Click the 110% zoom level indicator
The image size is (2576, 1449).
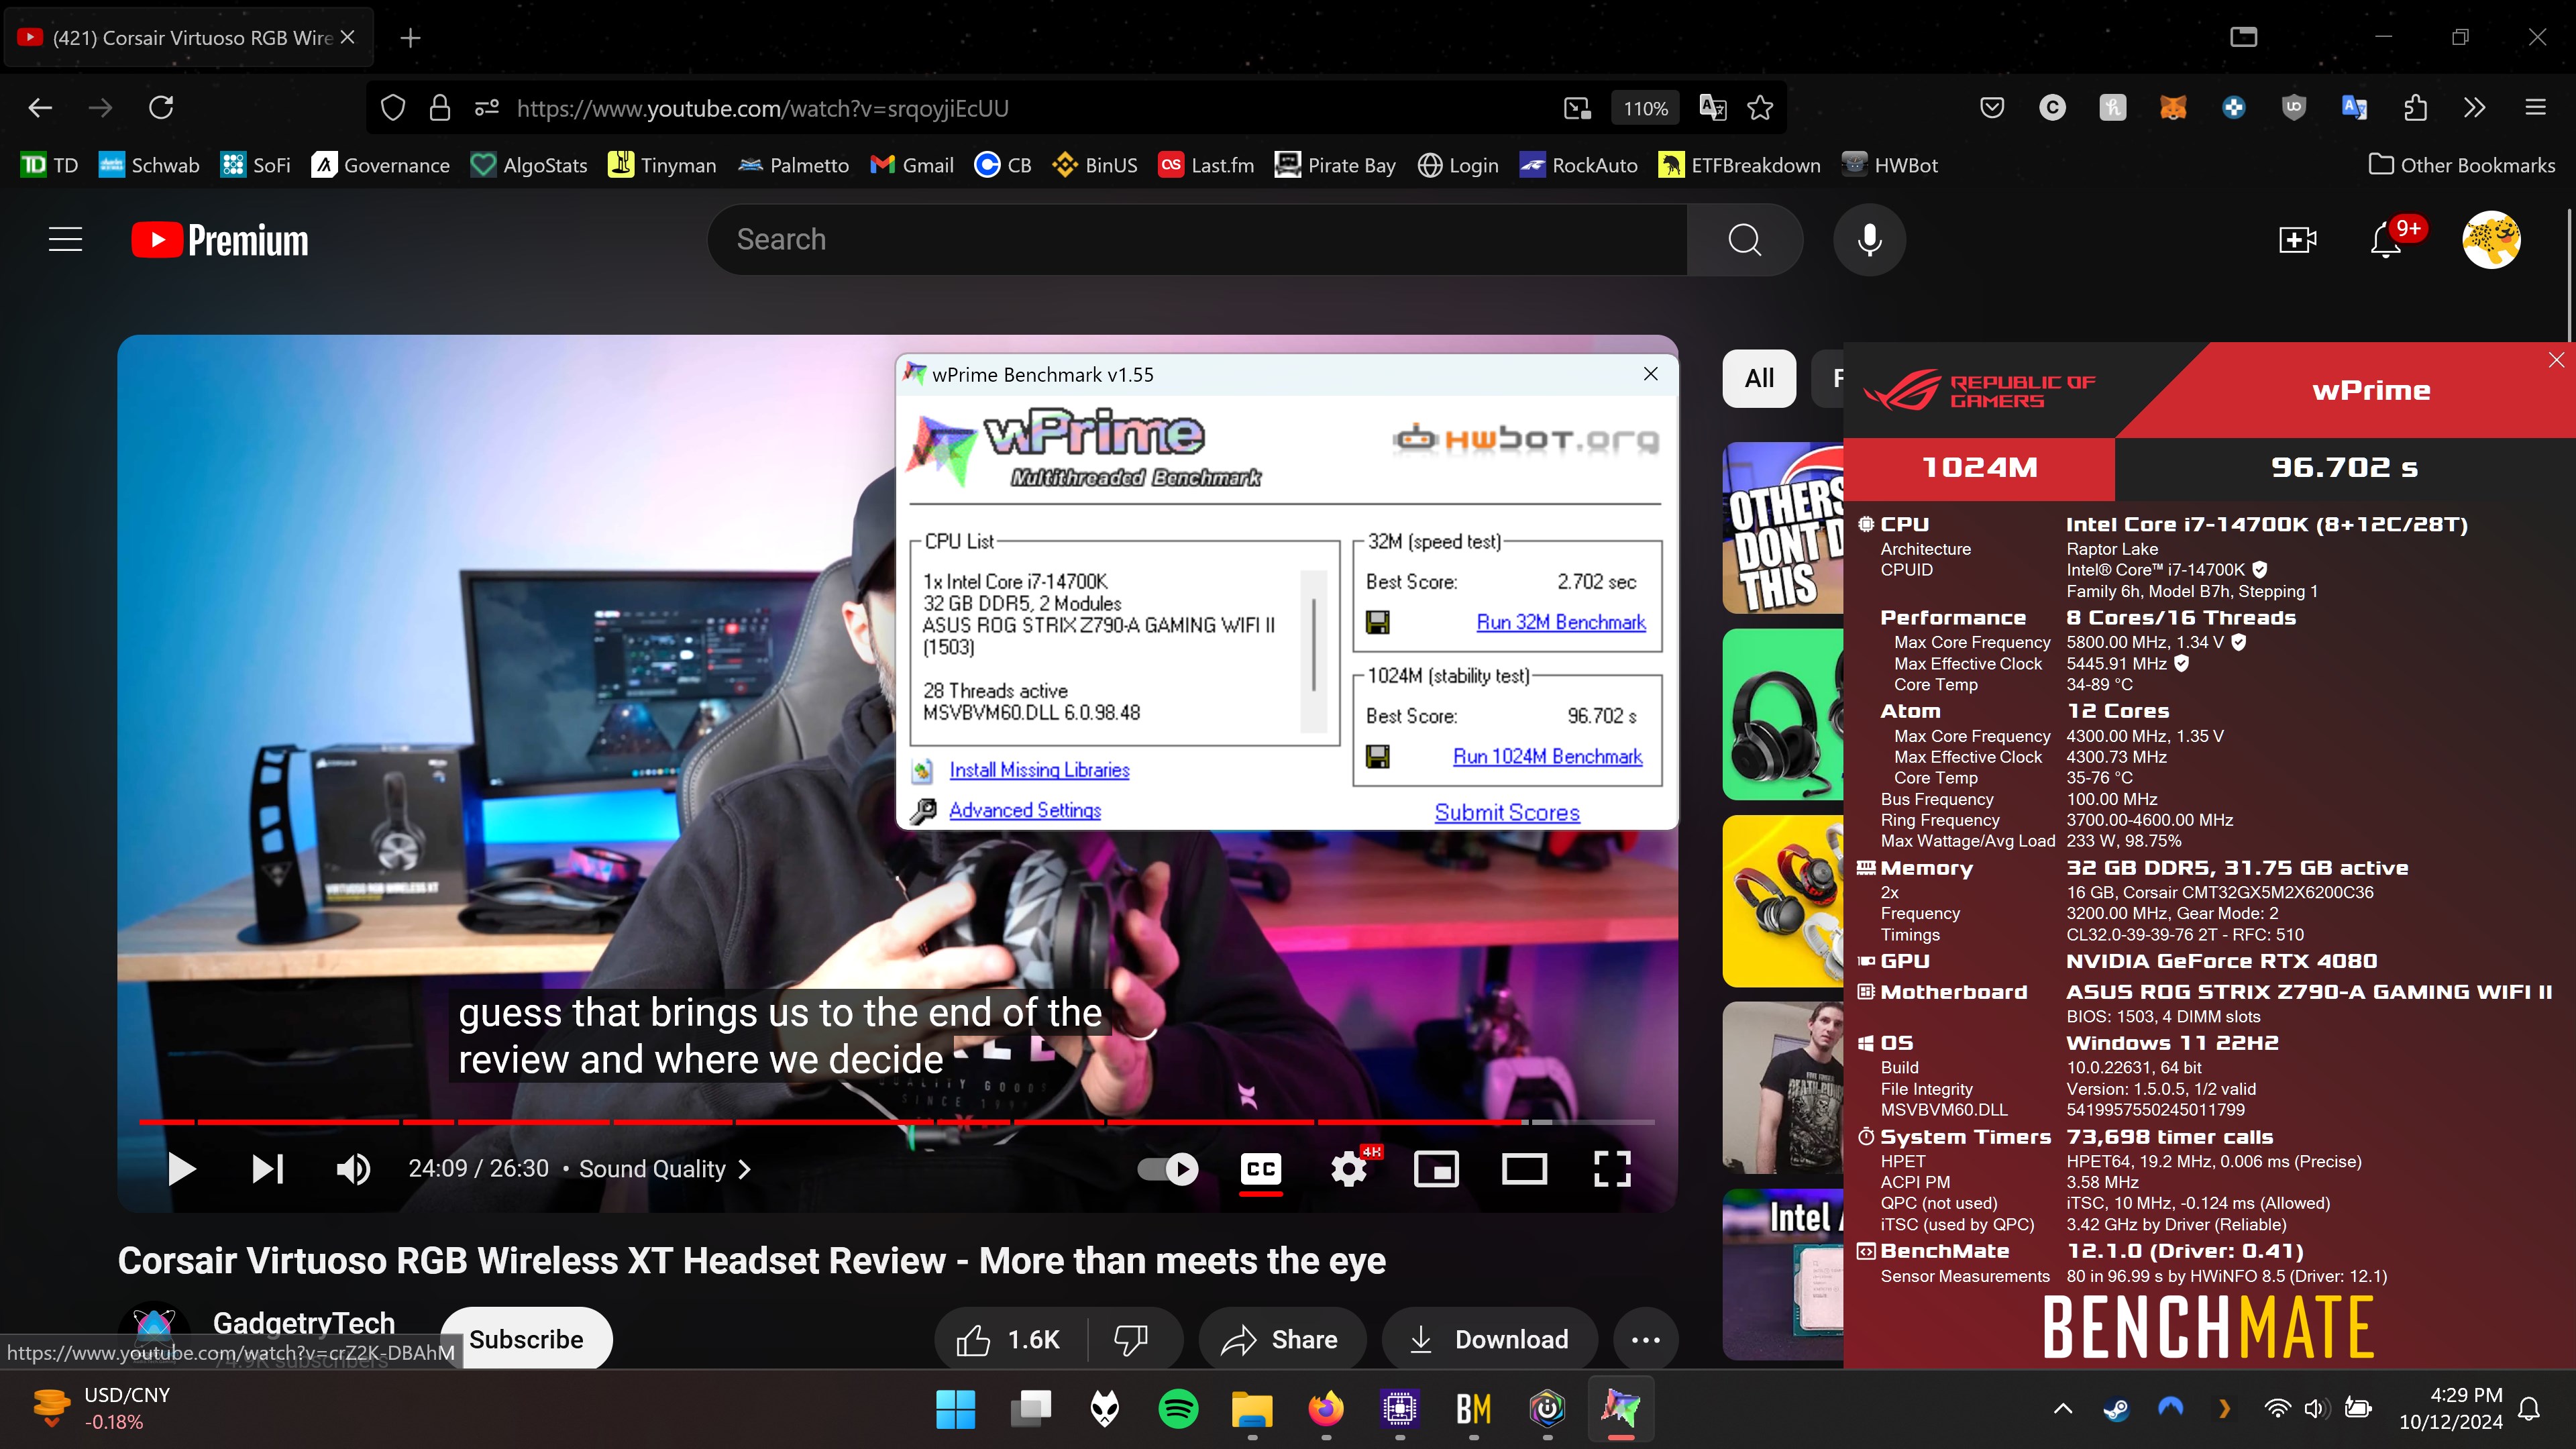pos(1645,108)
